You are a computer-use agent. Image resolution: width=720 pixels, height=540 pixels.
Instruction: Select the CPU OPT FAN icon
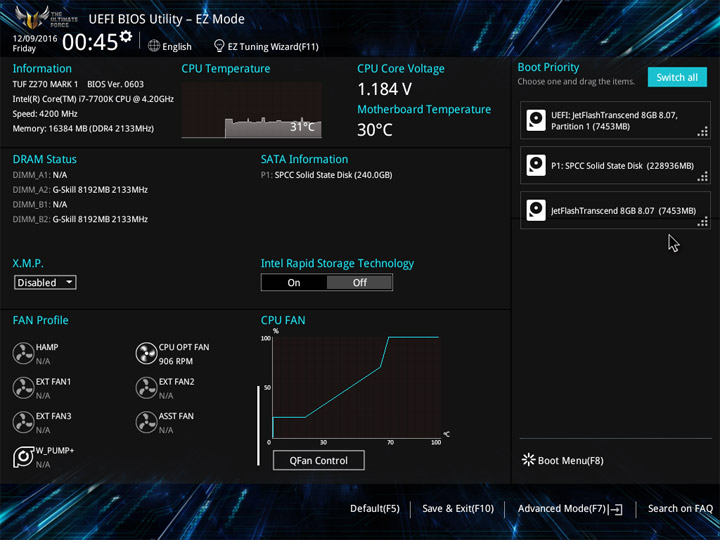click(x=146, y=354)
